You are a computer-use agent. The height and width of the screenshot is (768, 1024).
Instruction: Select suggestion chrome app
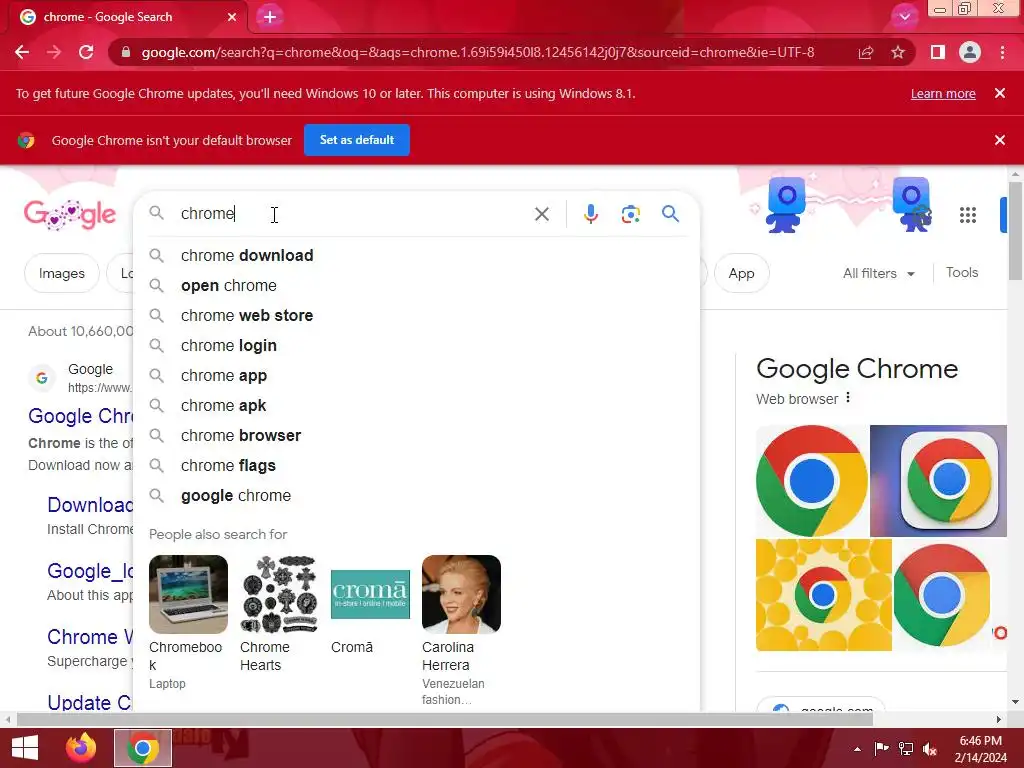[417, 376]
